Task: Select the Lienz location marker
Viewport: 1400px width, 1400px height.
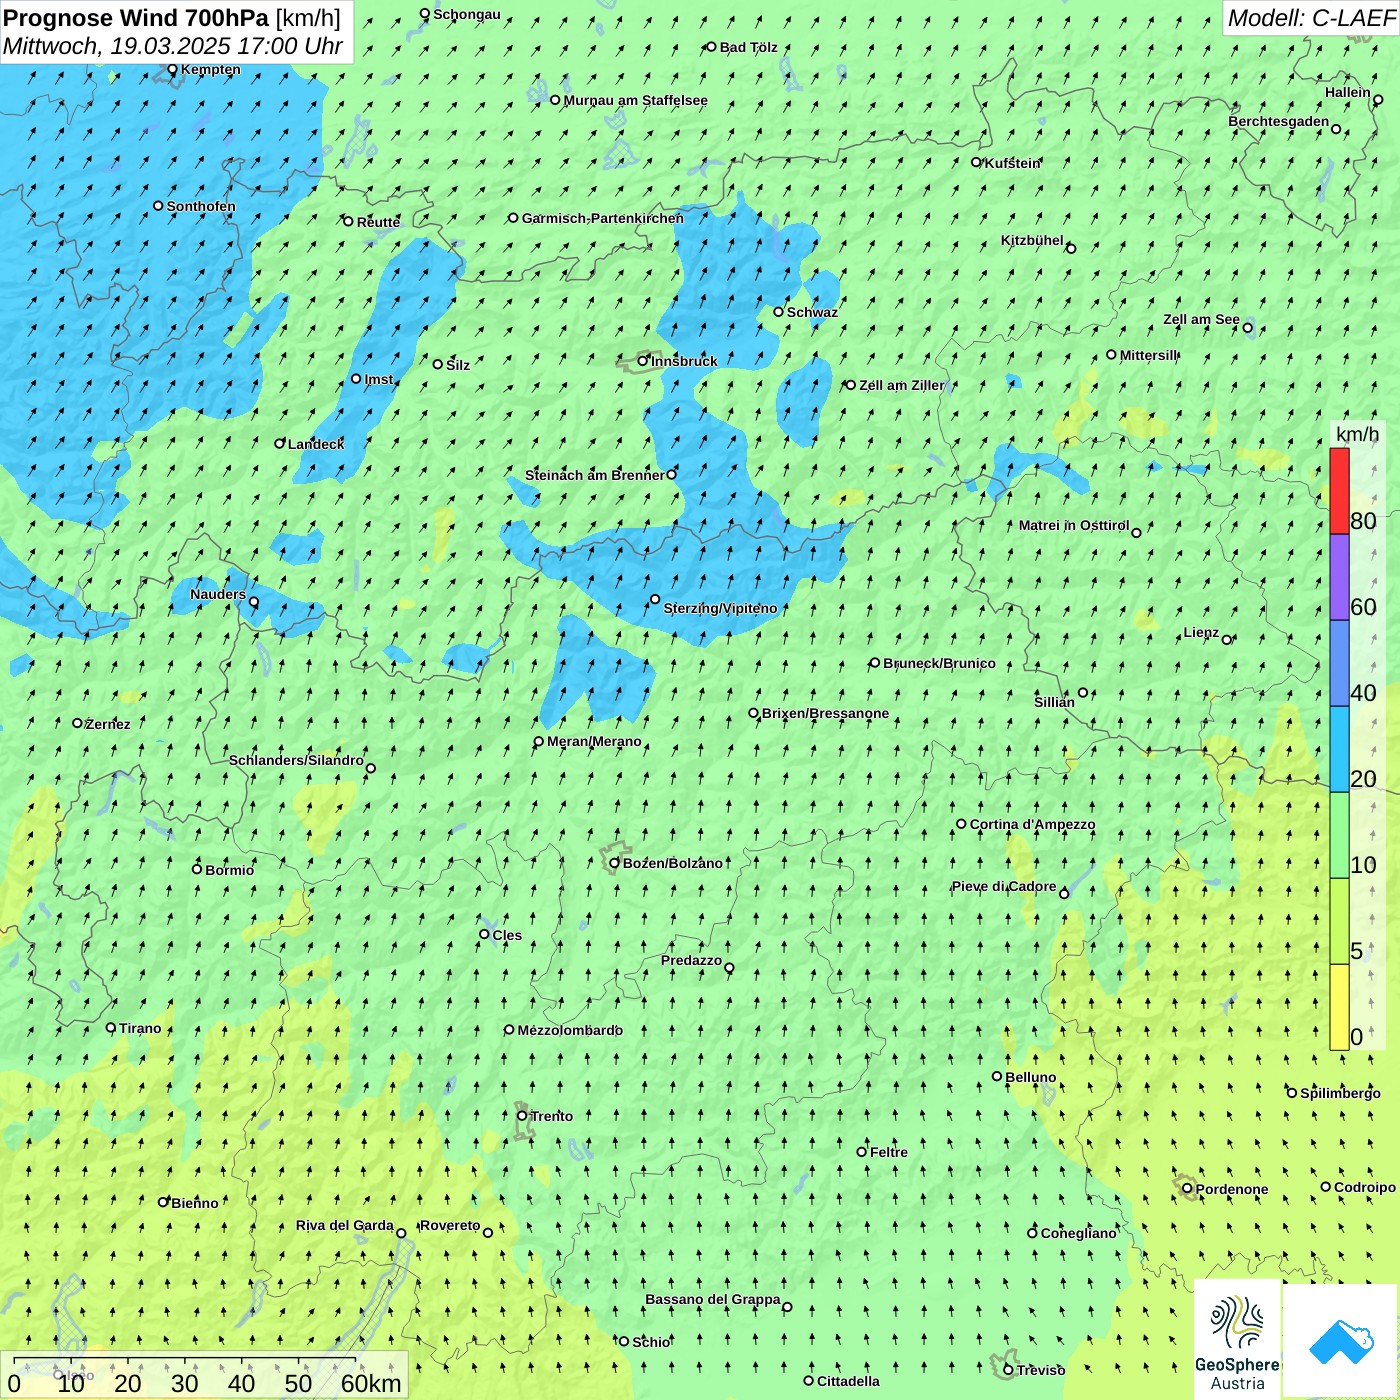Action: coord(1227,640)
